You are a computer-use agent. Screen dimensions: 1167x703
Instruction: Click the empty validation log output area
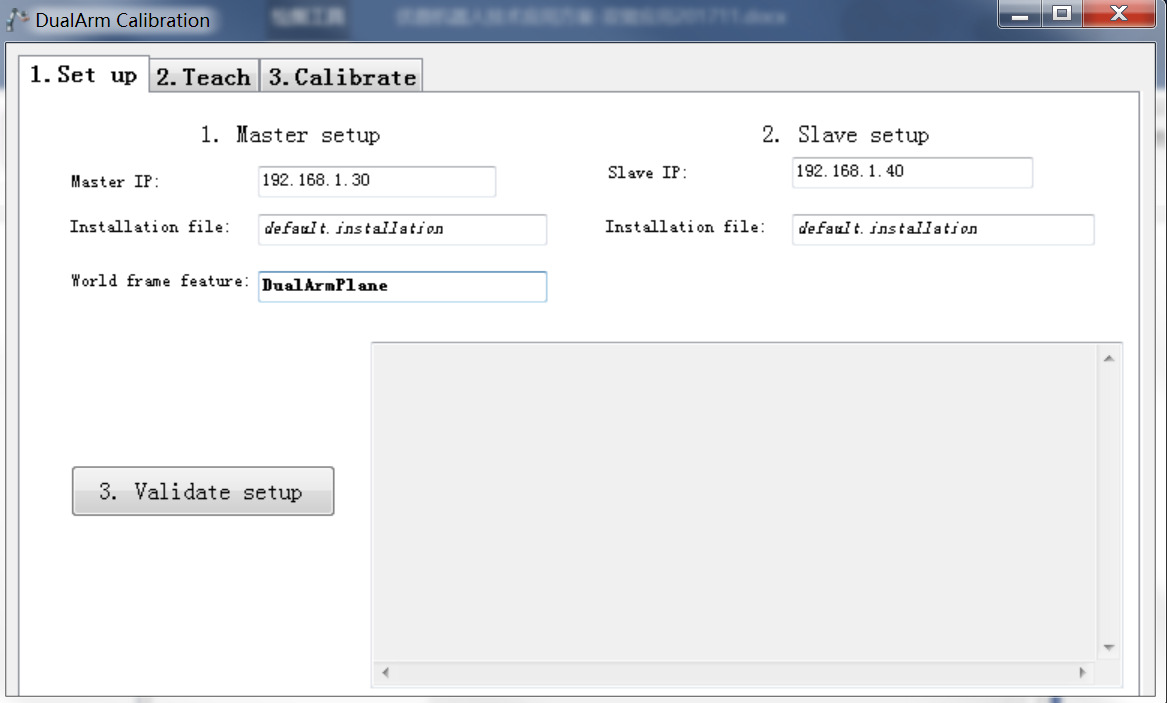[x=735, y=502]
